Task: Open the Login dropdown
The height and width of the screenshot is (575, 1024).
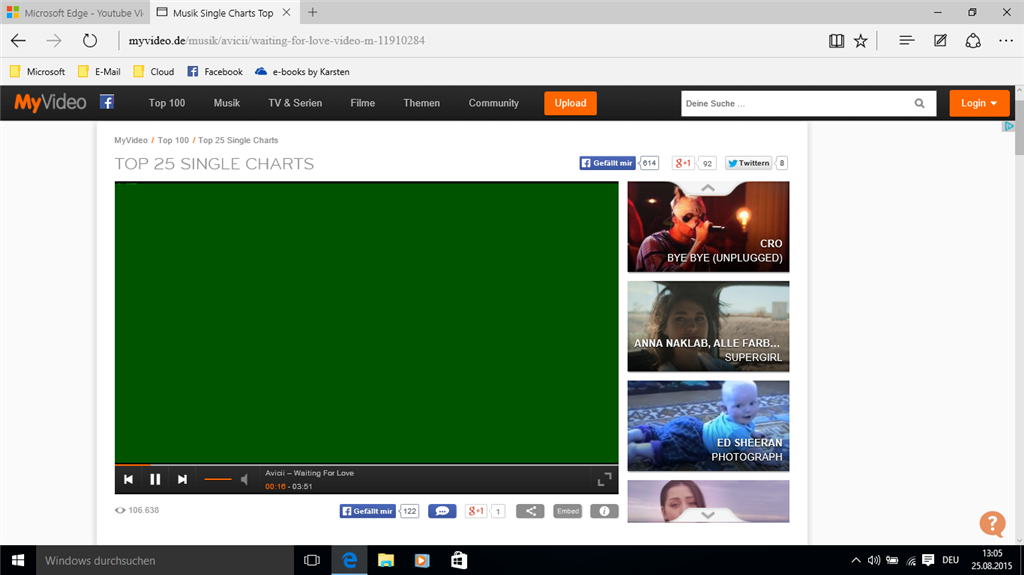Action: 979,103
